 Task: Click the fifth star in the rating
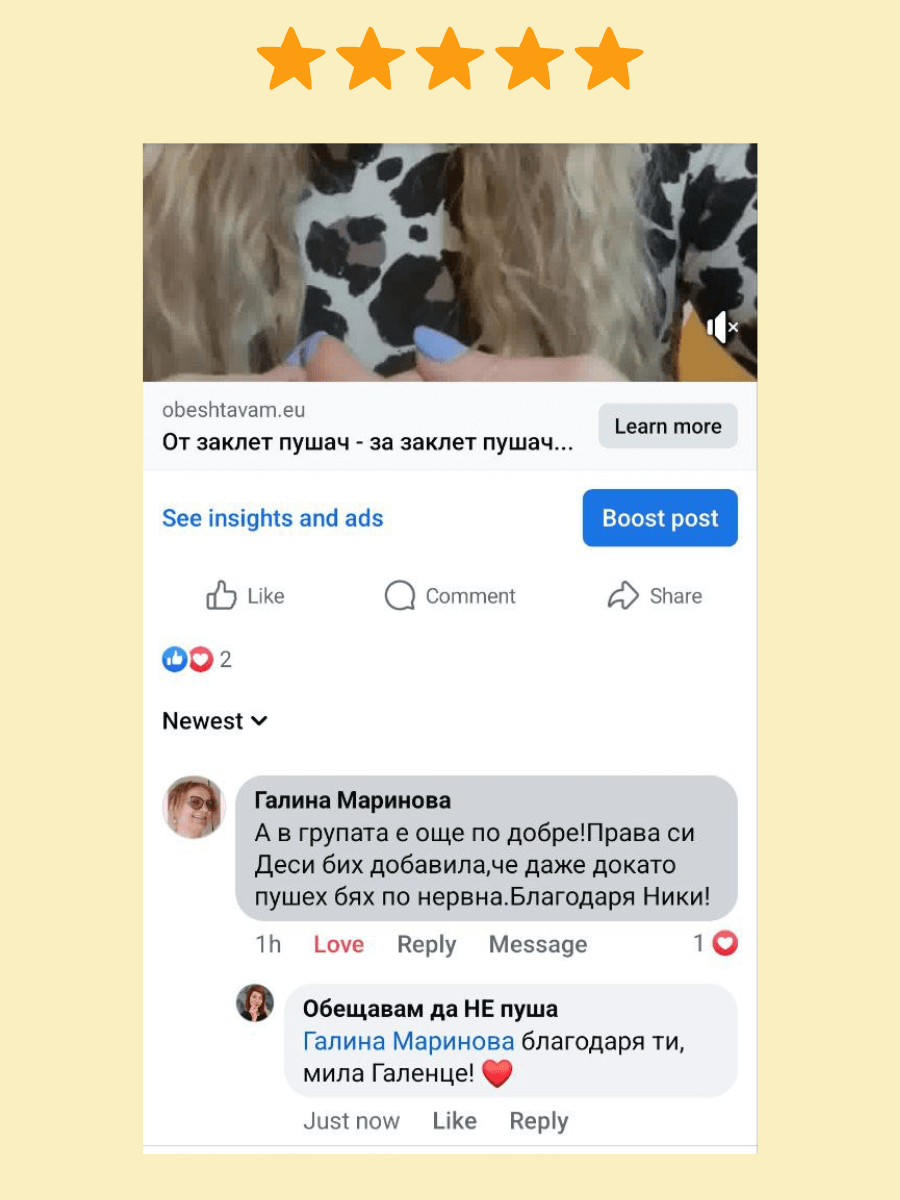pos(609,59)
